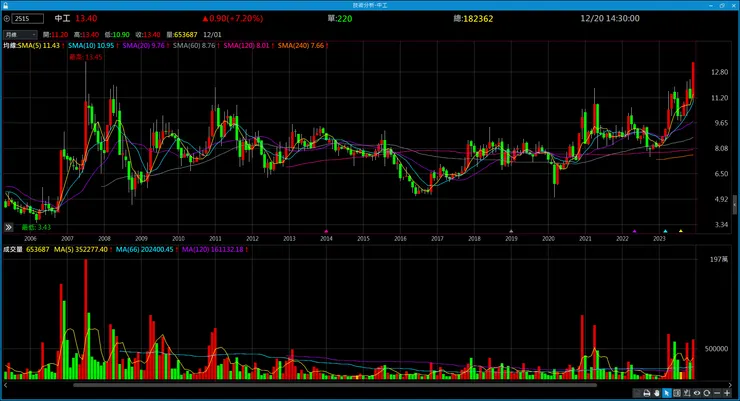Click the price axis label 12.80

point(720,72)
